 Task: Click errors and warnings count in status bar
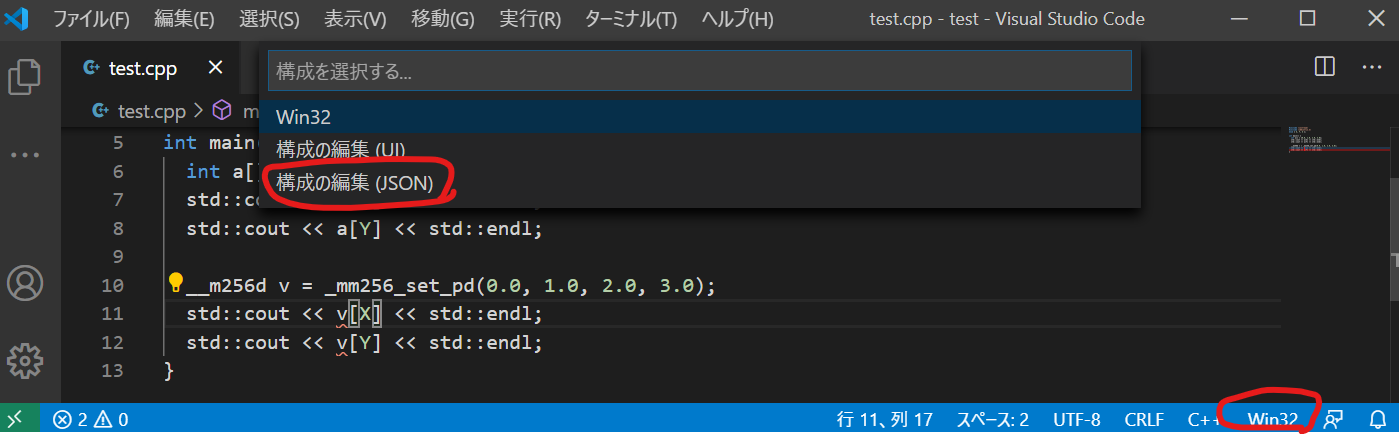(x=90, y=420)
